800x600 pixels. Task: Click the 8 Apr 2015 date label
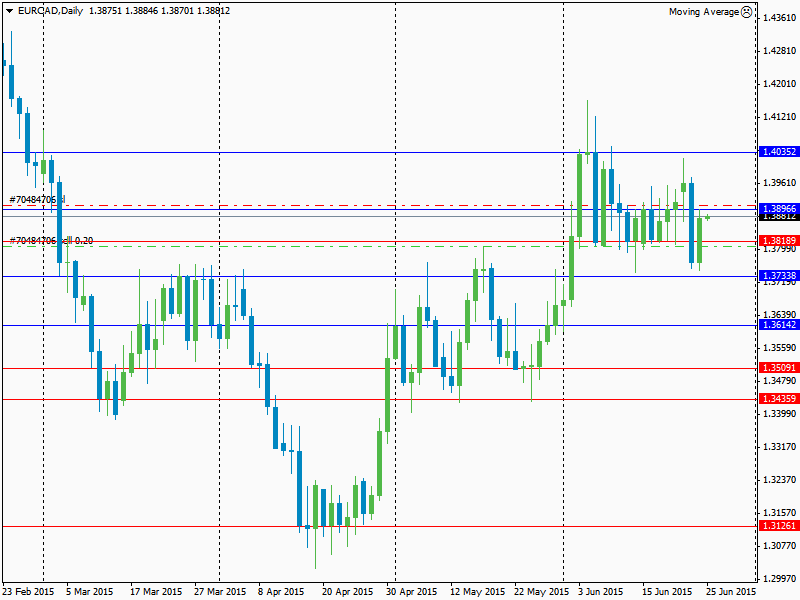[x=281, y=592]
